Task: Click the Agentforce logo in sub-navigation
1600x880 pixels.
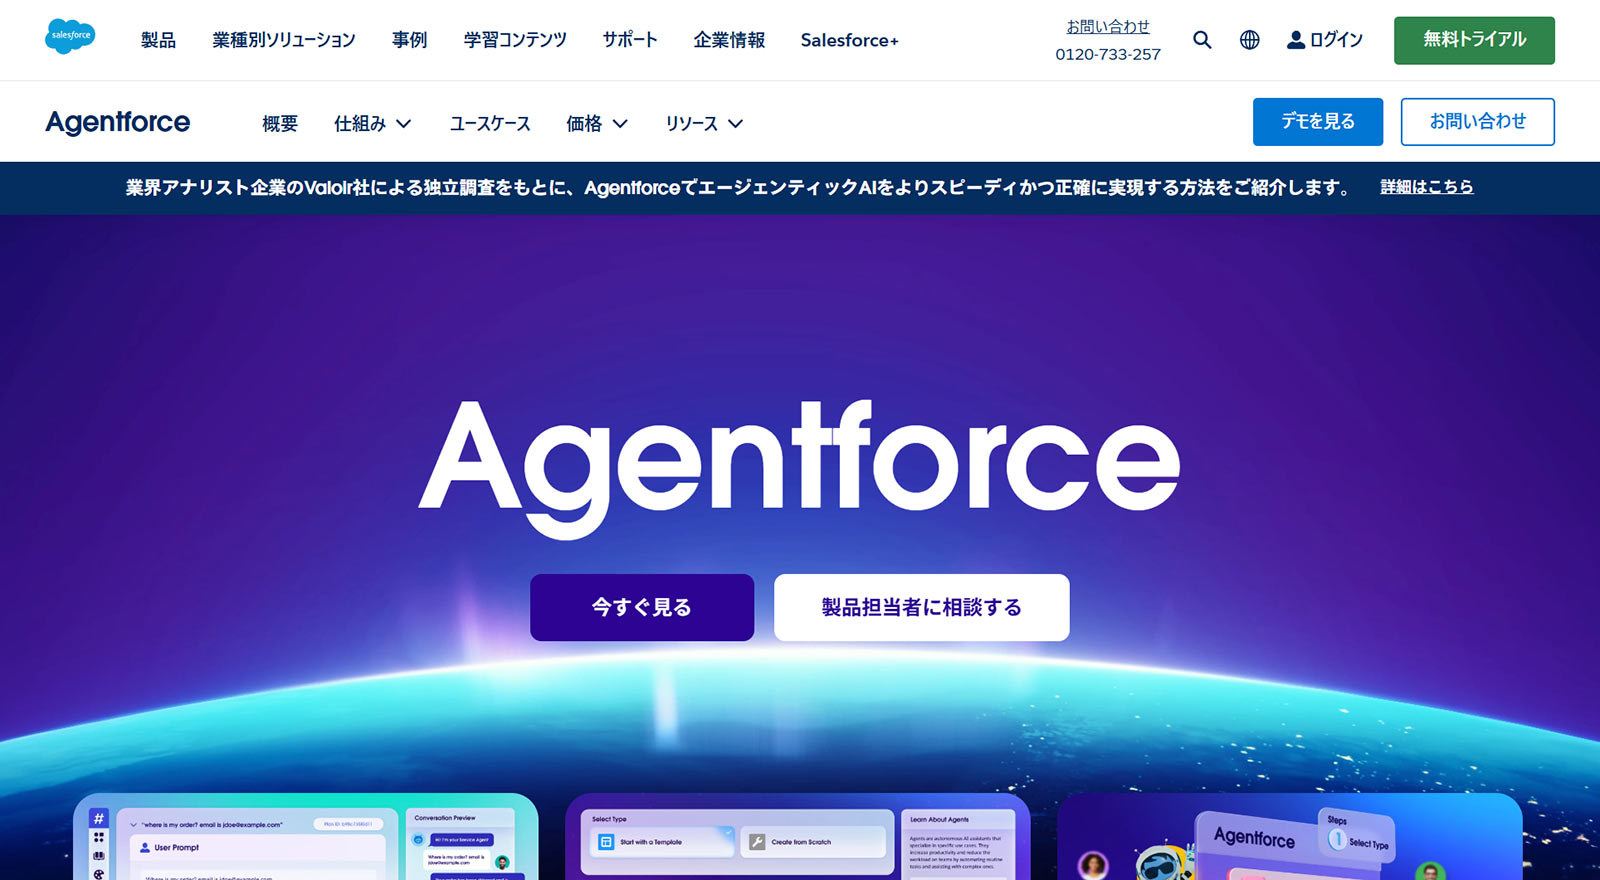Action: (x=118, y=122)
